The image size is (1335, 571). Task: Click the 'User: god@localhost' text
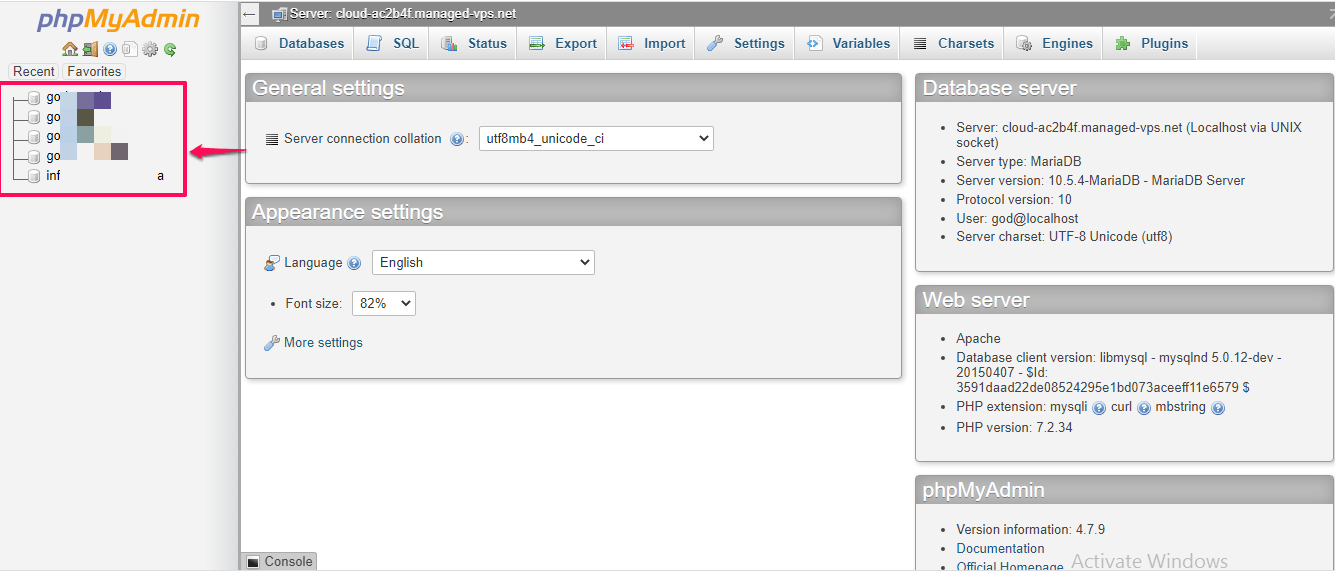(1017, 218)
